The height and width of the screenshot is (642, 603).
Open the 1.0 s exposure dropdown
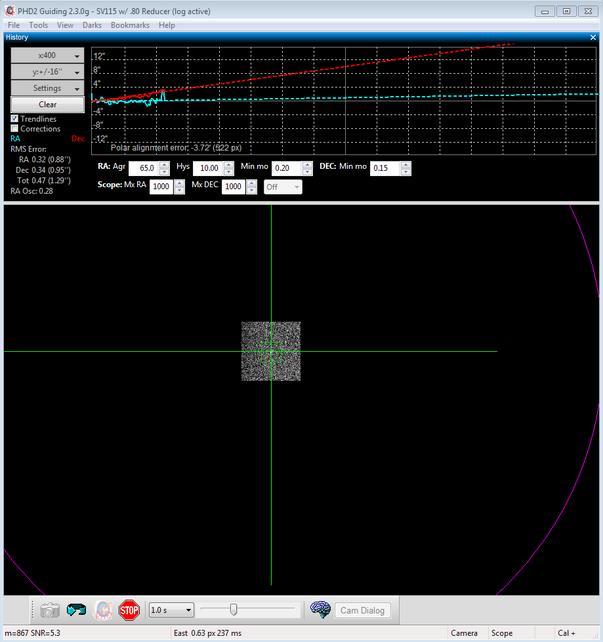171,610
